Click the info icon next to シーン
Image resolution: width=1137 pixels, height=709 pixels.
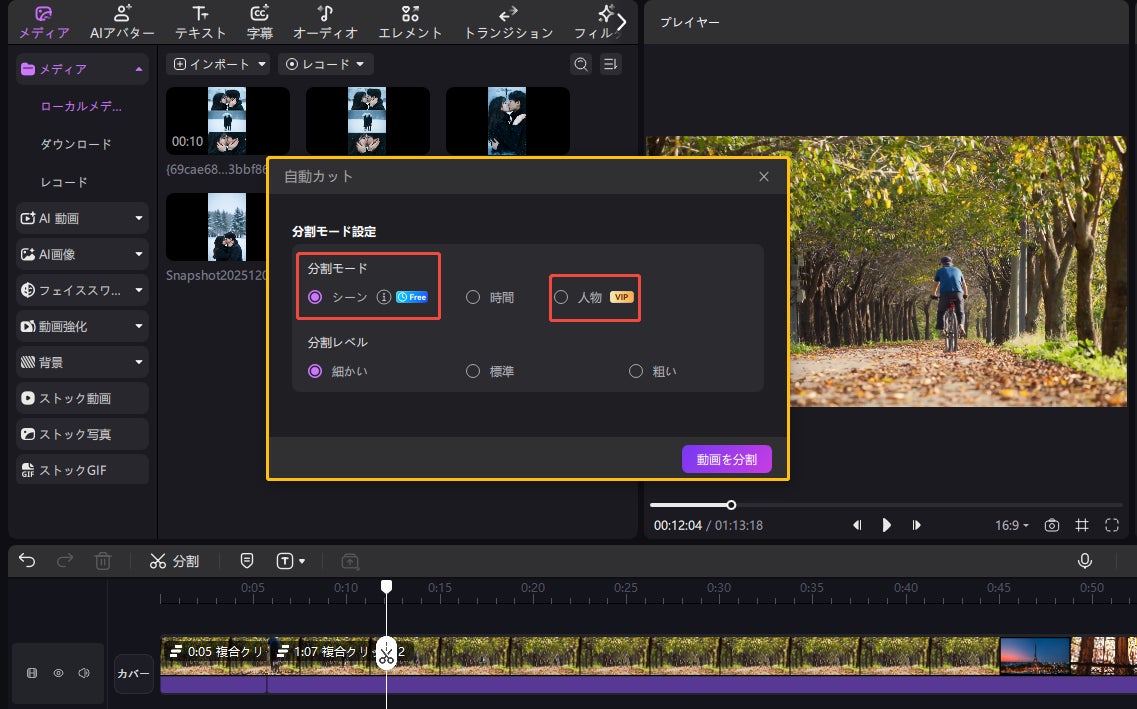[x=382, y=297]
